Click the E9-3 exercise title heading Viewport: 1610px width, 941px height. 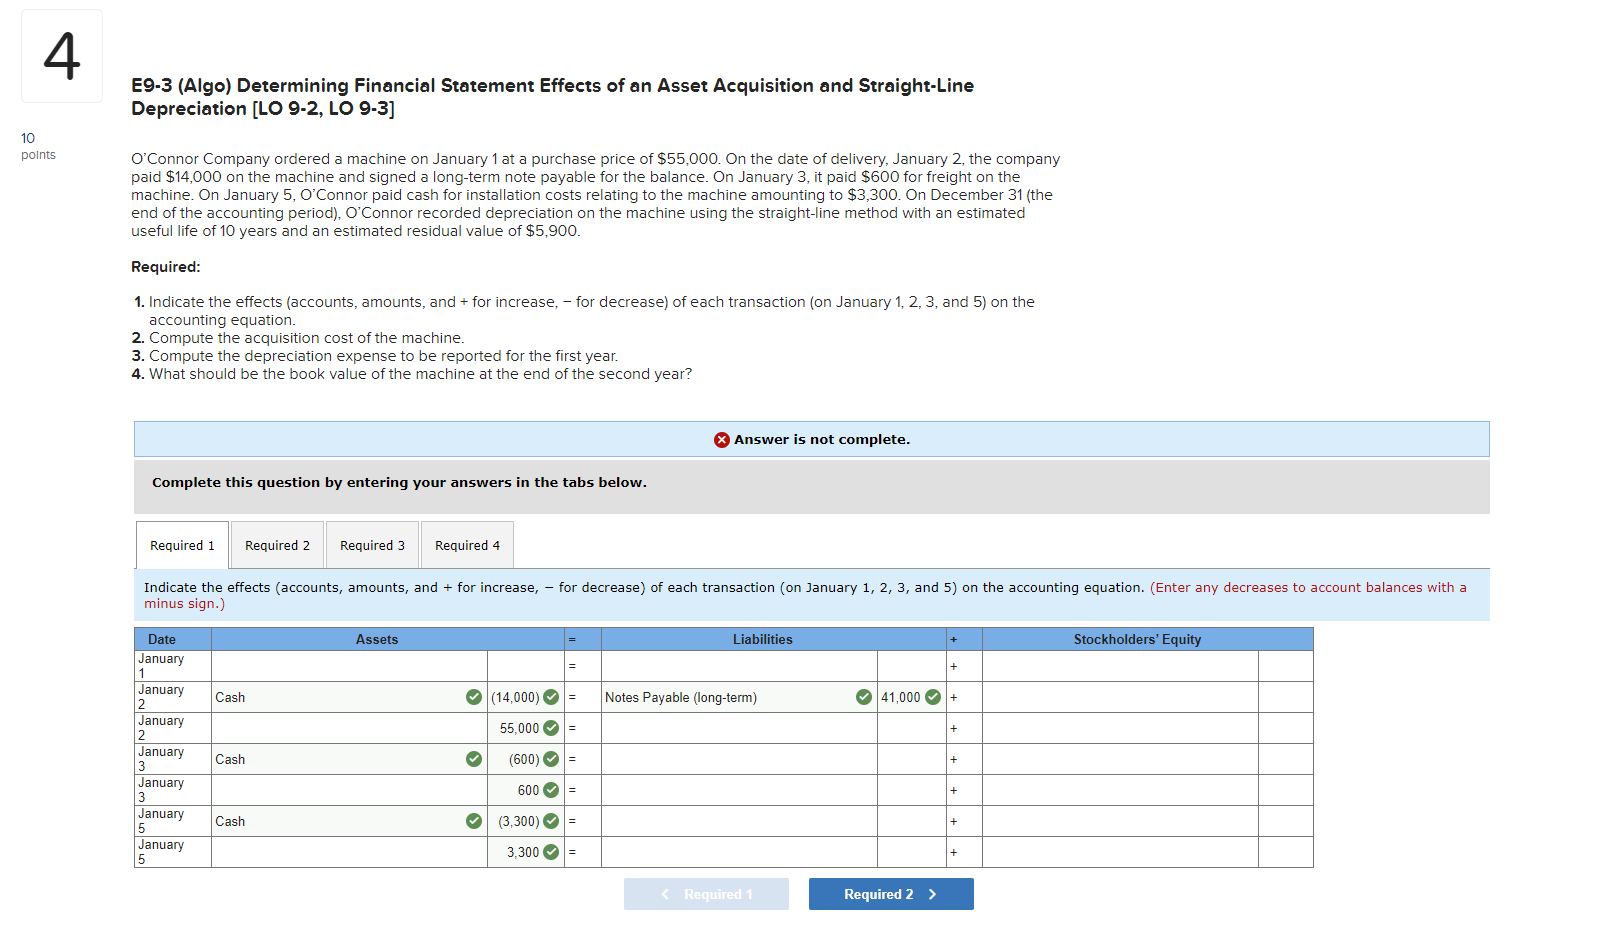552,97
